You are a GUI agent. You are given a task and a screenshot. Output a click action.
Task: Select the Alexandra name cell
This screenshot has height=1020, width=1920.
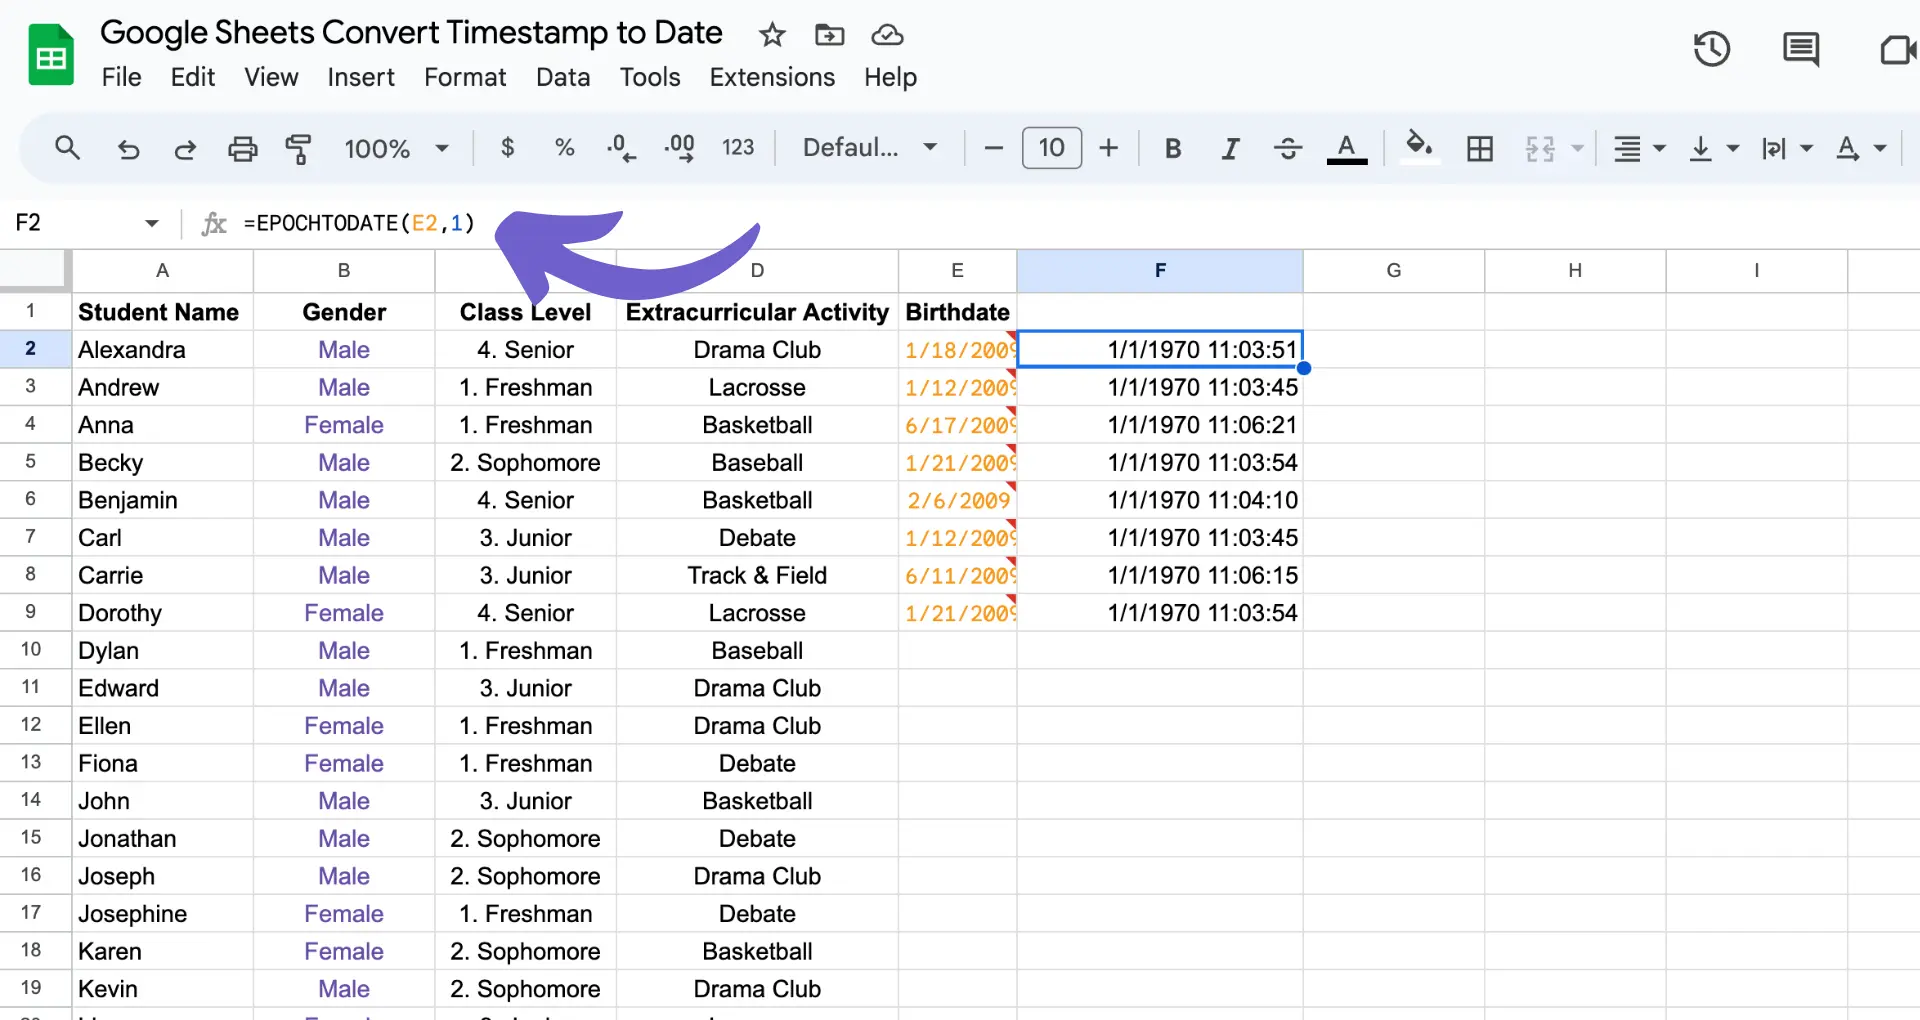click(x=162, y=350)
